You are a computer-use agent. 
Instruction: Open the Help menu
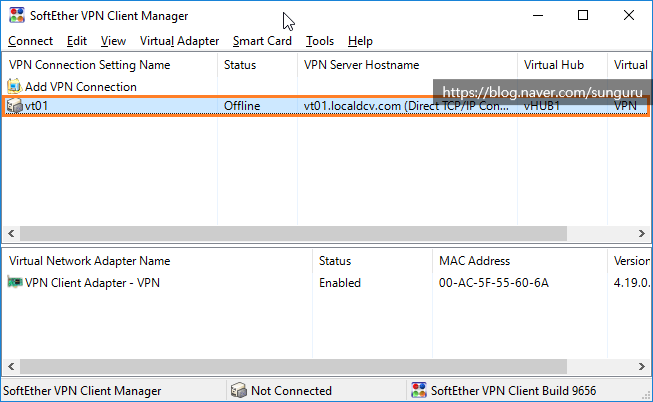(x=360, y=41)
